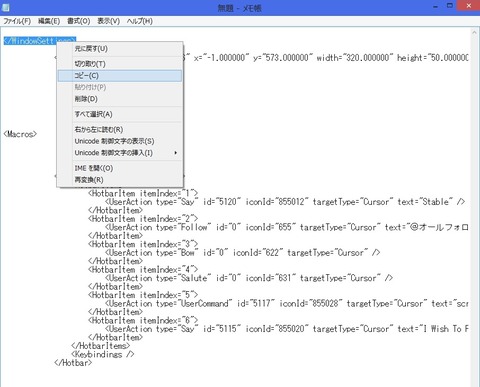Click the UserAction type="Bow" line
480x387 pixels.
click(x=242, y=253)
